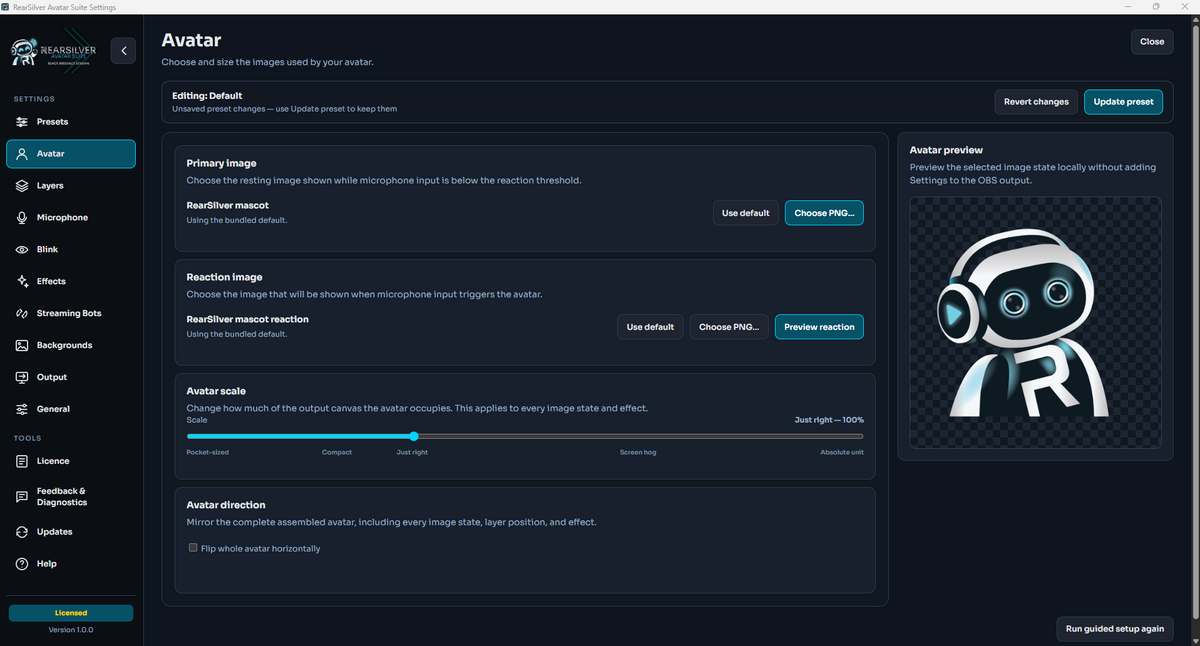
Task: Show the Effects settings
Action: [x=71, y=282]
